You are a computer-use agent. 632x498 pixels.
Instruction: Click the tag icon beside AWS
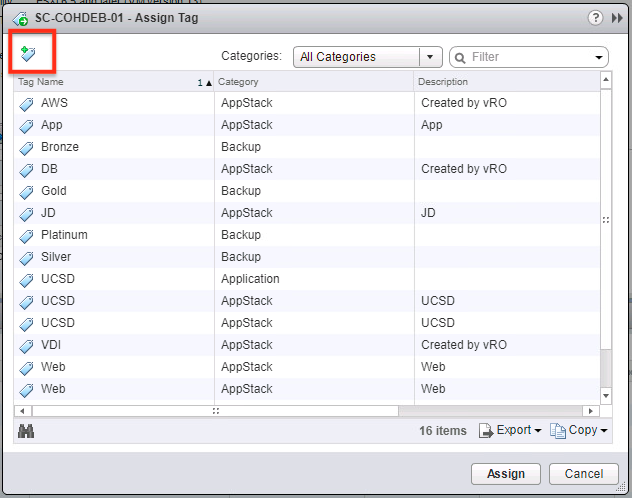pyautogui.click(x=27, y=104)
